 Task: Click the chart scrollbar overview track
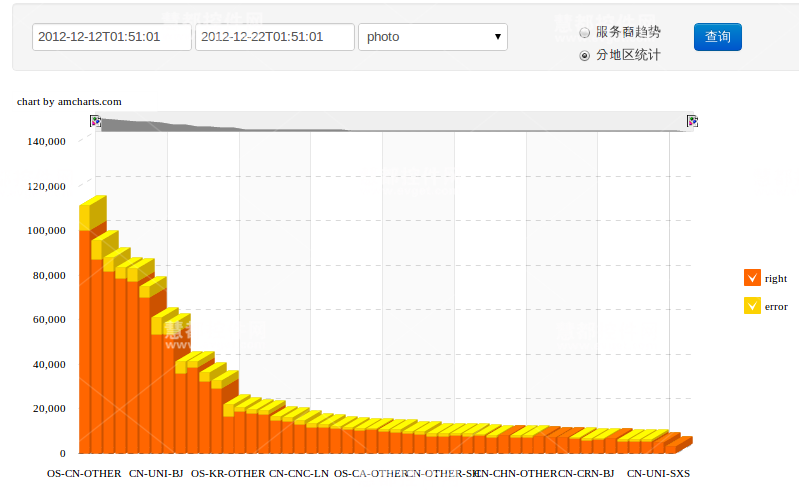point(393,122)
